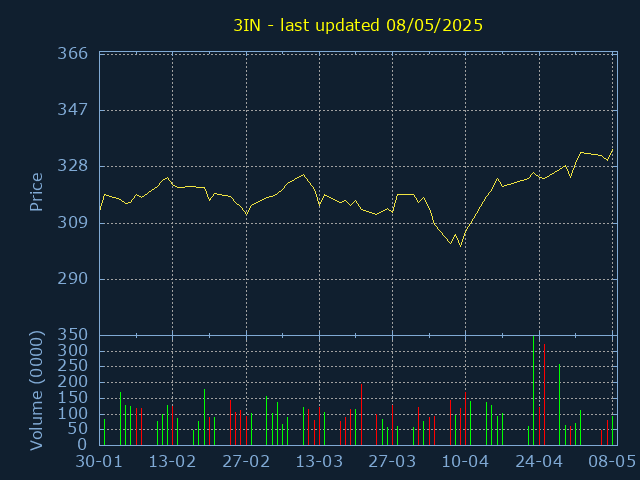Click the 250 volume axis label
The width and height of the screenshot is (640, 480).
point(73,367)
